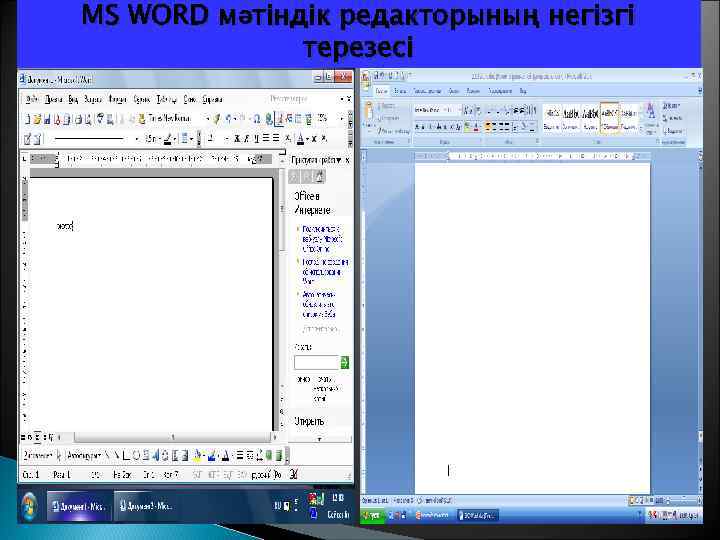Open the Файл menu in Word 2003
Image resolution: width=720 pixels, height=540 pixels.
tap(33, 99)
